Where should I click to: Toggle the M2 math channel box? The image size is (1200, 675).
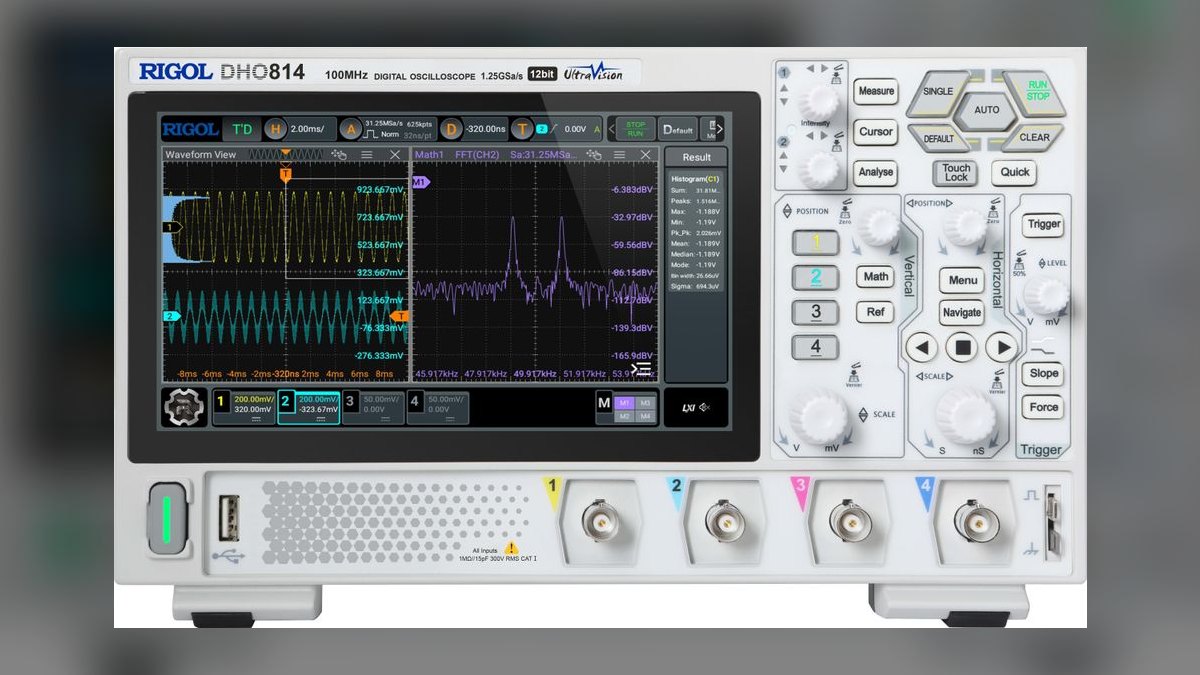point(624,416)
